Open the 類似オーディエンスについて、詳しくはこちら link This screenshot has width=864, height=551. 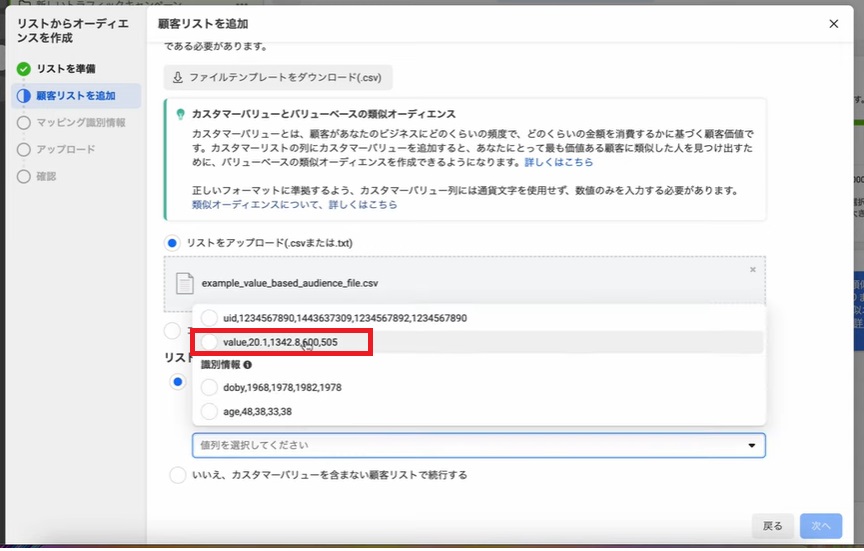point(294,204)
